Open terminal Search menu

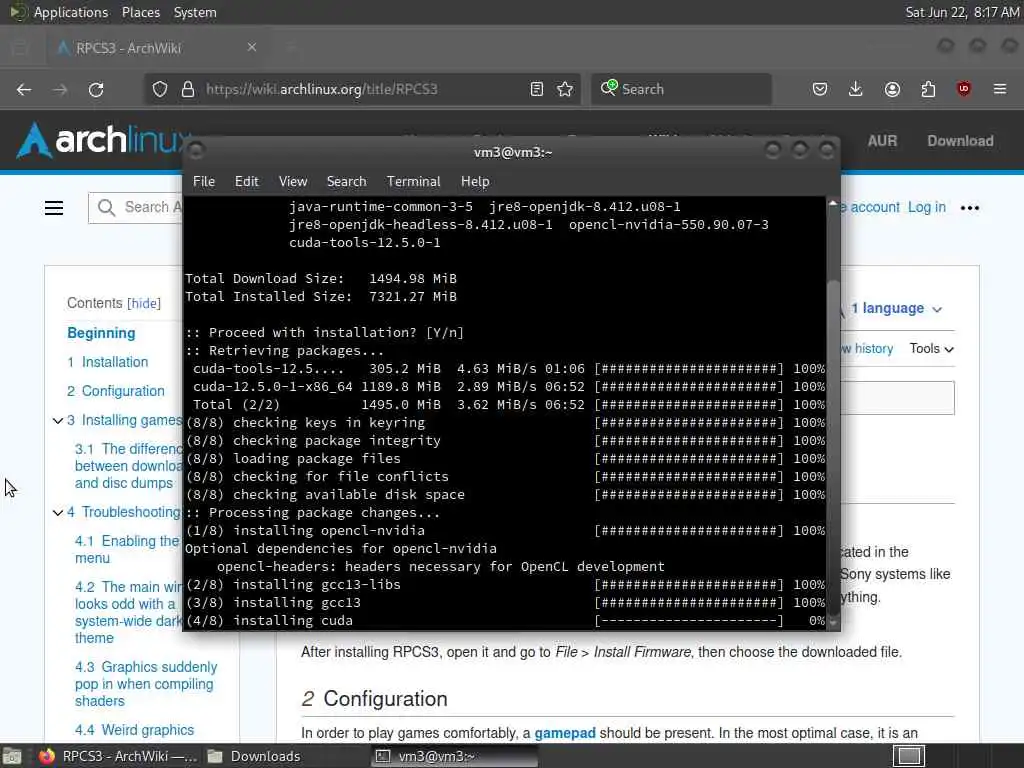(346, 182)
